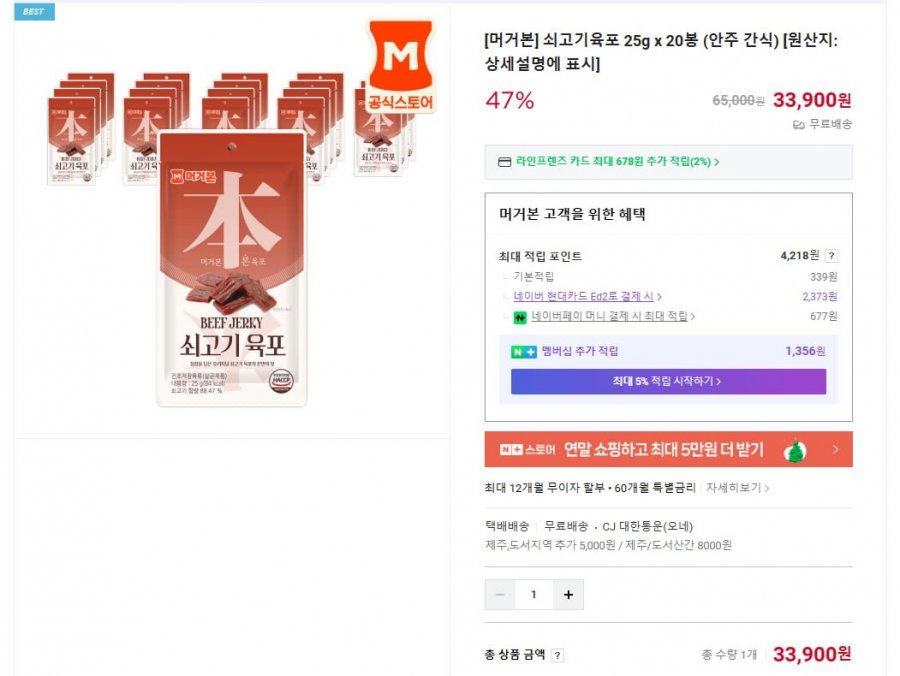Image resolution: width=900 pixels, height=676 pixels.
Task: Click the blue BEST label badge
Action: click(34, 11)
